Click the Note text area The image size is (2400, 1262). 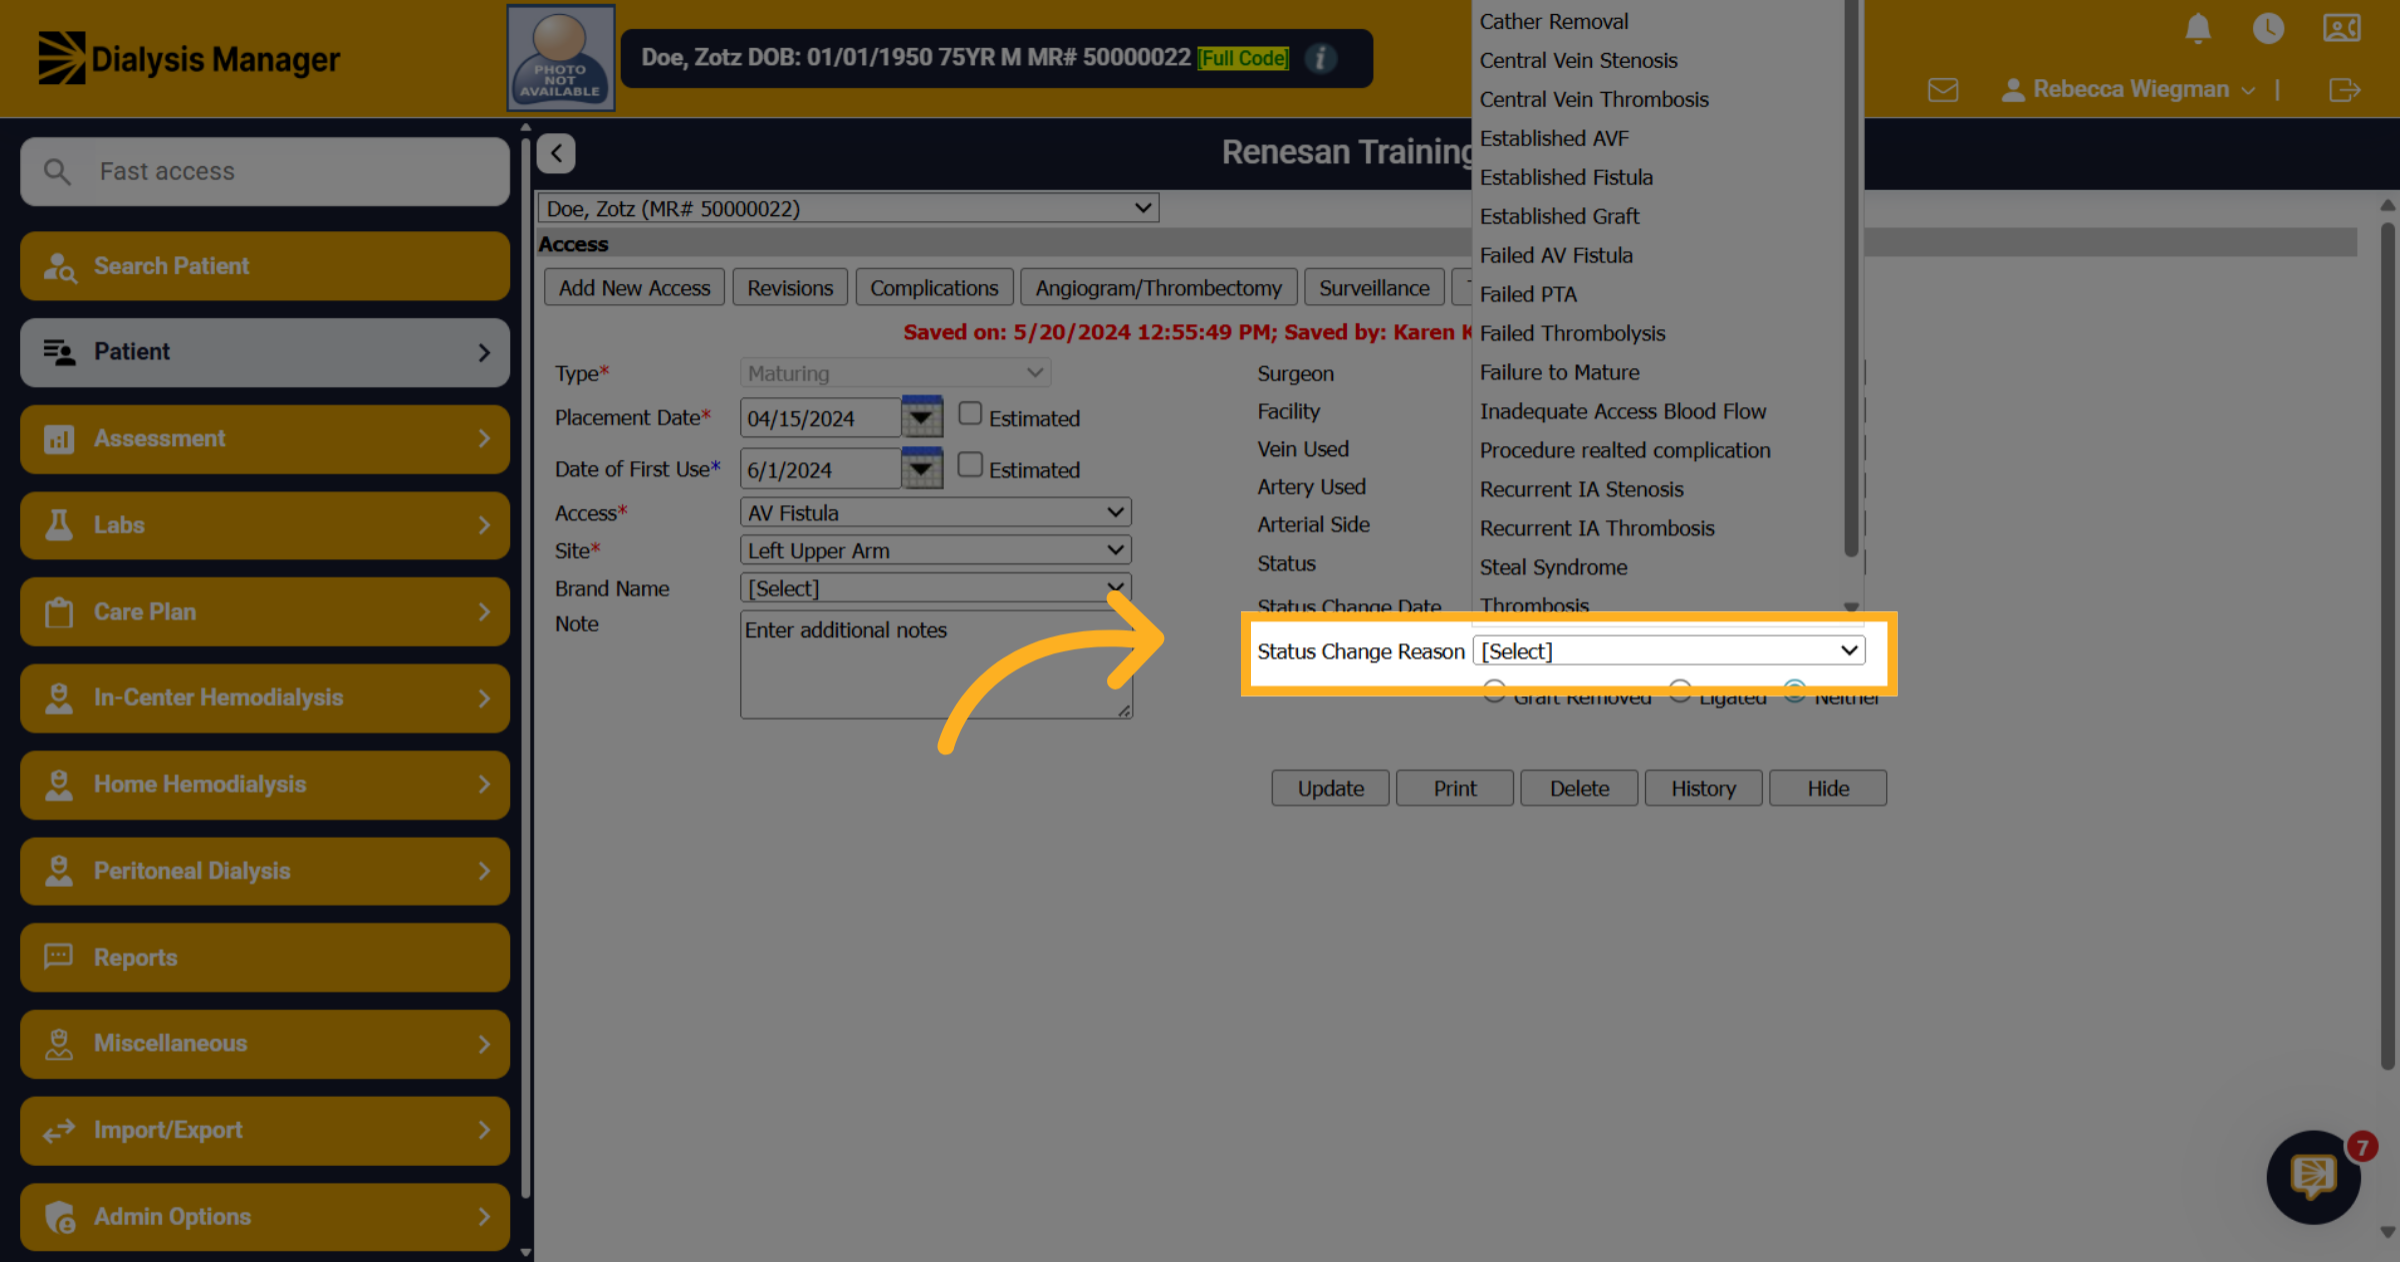(936, 665)
